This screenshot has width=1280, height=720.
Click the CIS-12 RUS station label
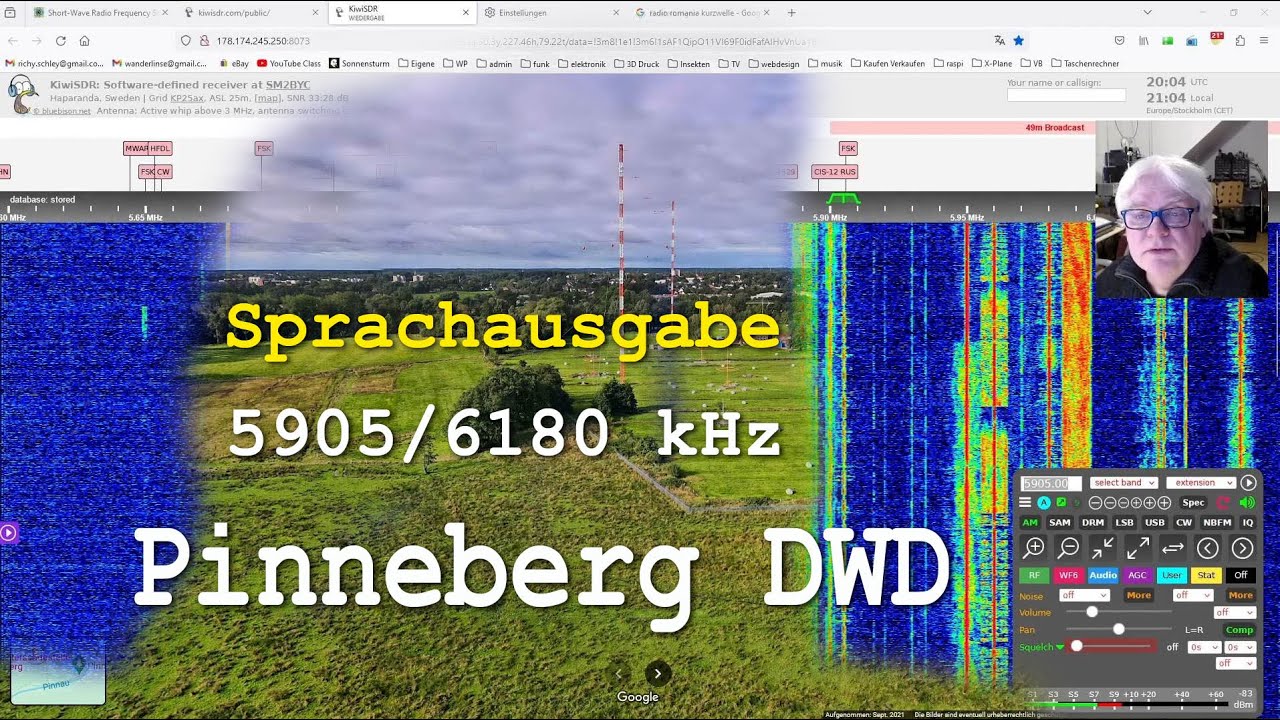tap(835, 172)
